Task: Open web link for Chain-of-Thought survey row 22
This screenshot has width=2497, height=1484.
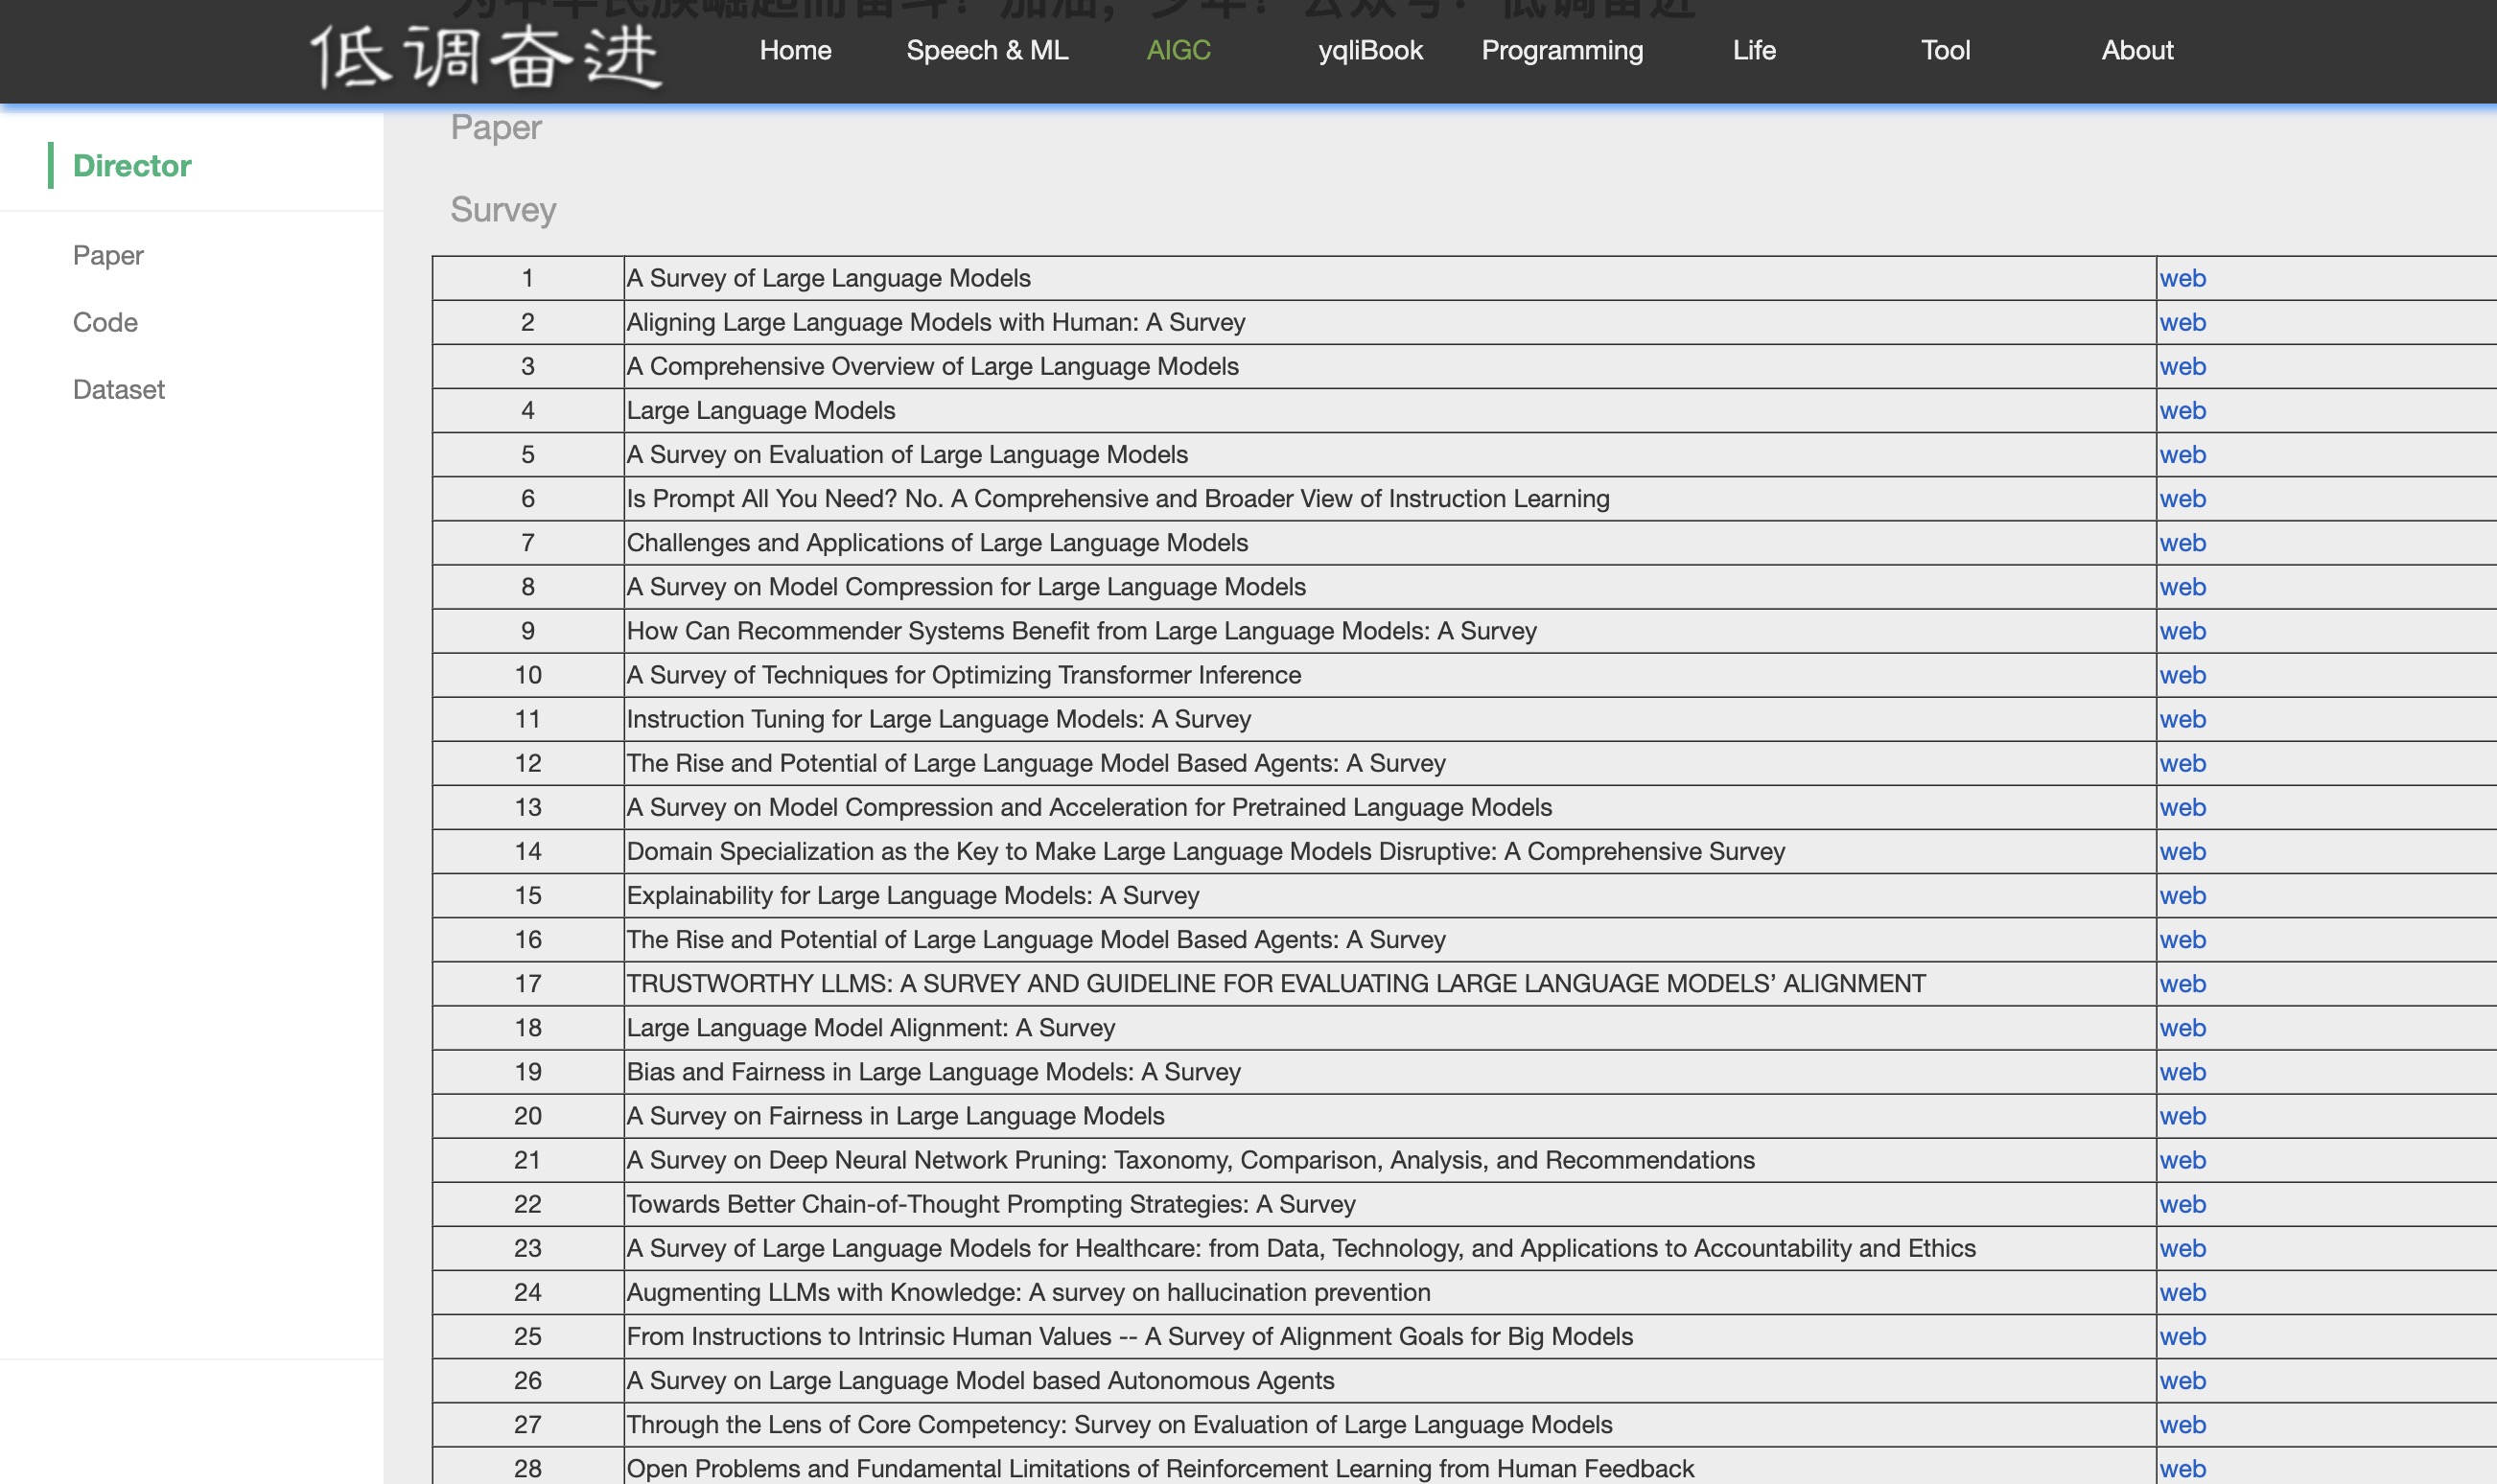Action: pos(2181,1204)
